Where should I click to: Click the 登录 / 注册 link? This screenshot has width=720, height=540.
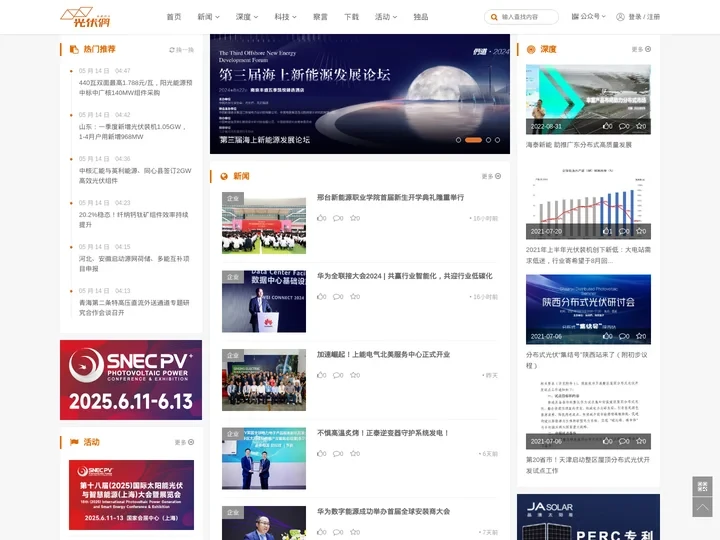click(644, 17)
